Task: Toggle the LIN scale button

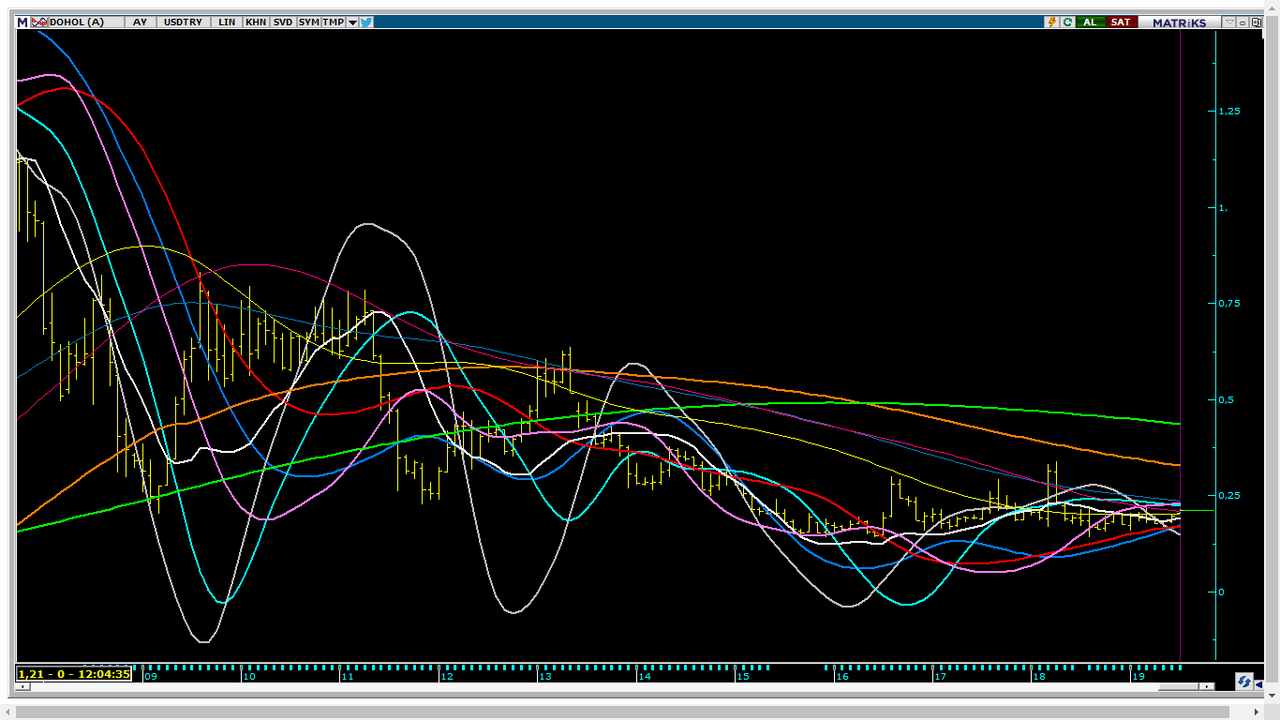Action: coord(227,22)
